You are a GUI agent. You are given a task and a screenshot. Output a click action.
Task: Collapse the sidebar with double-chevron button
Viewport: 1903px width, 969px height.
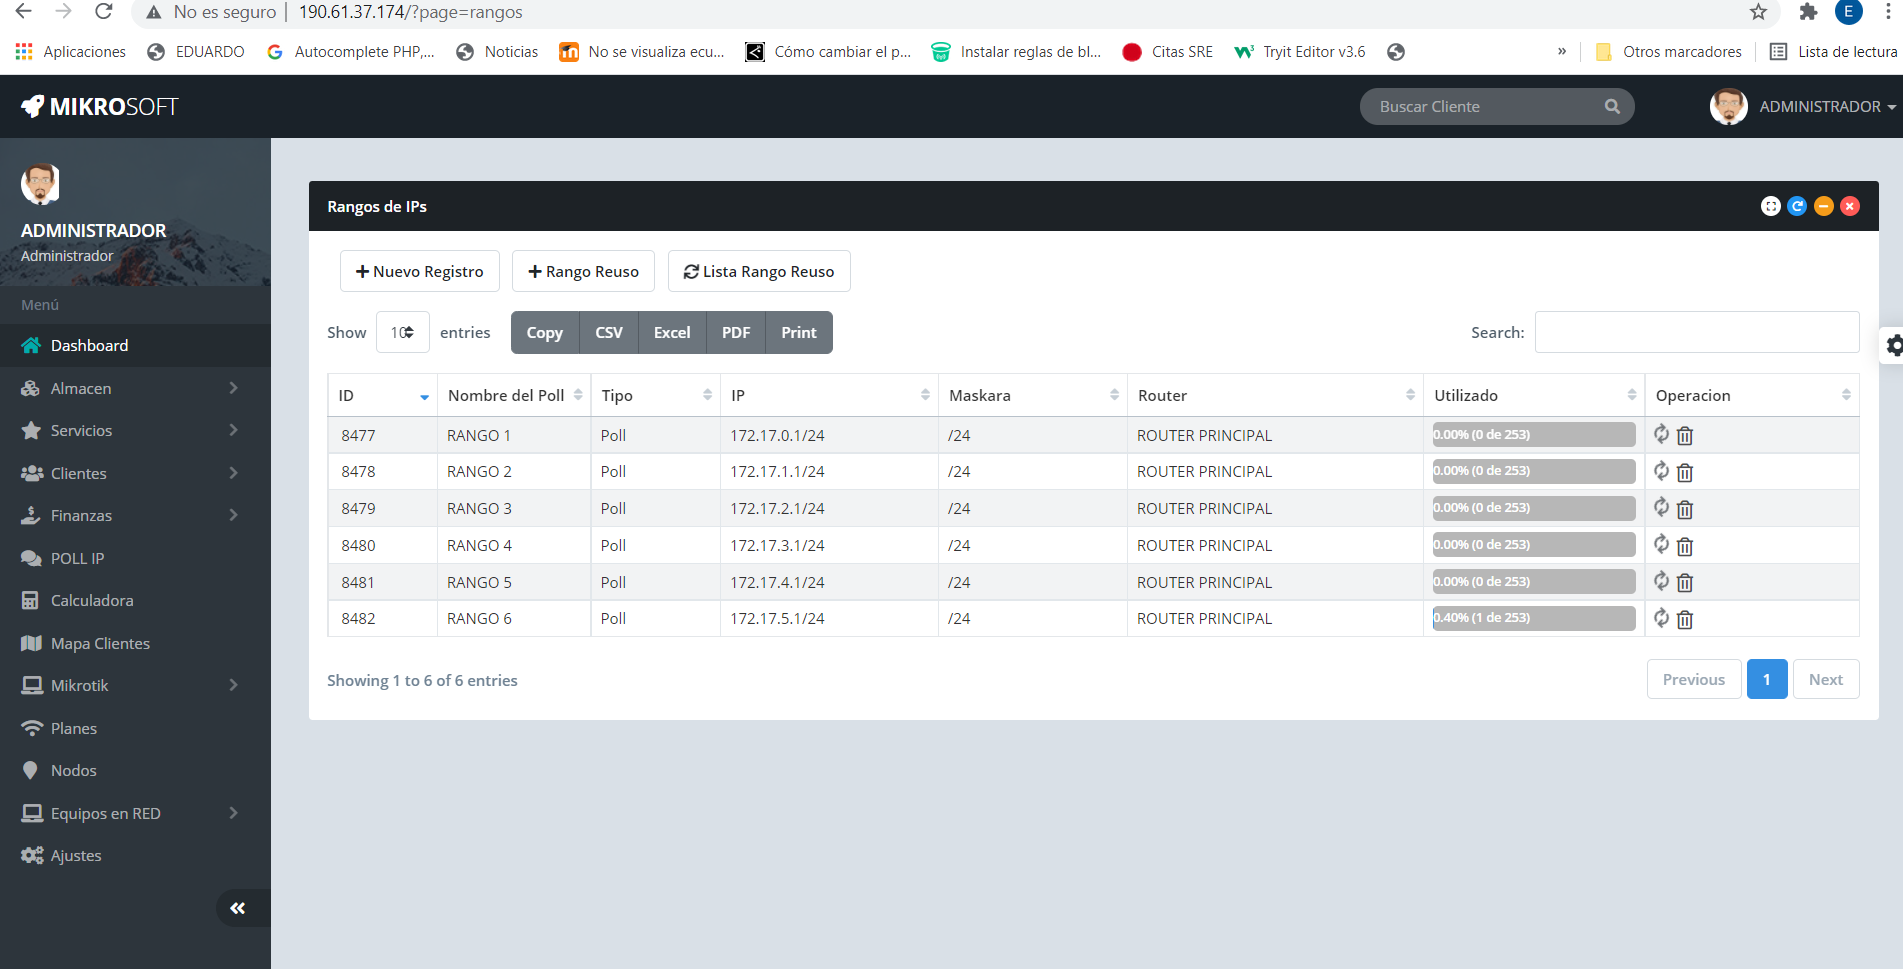tap(238, 908)
